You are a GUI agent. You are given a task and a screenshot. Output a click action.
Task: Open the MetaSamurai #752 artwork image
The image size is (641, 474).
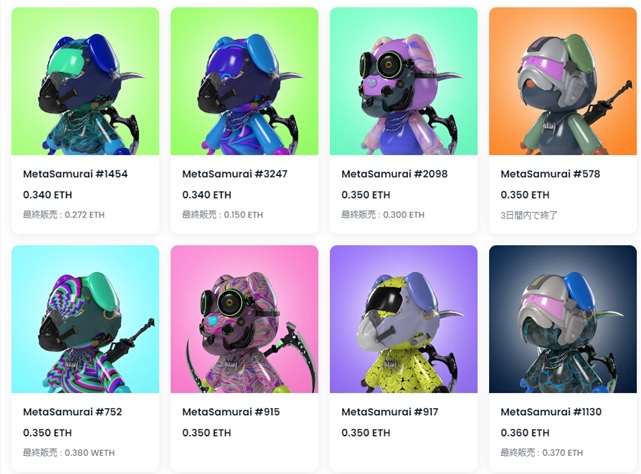[85, 319]
